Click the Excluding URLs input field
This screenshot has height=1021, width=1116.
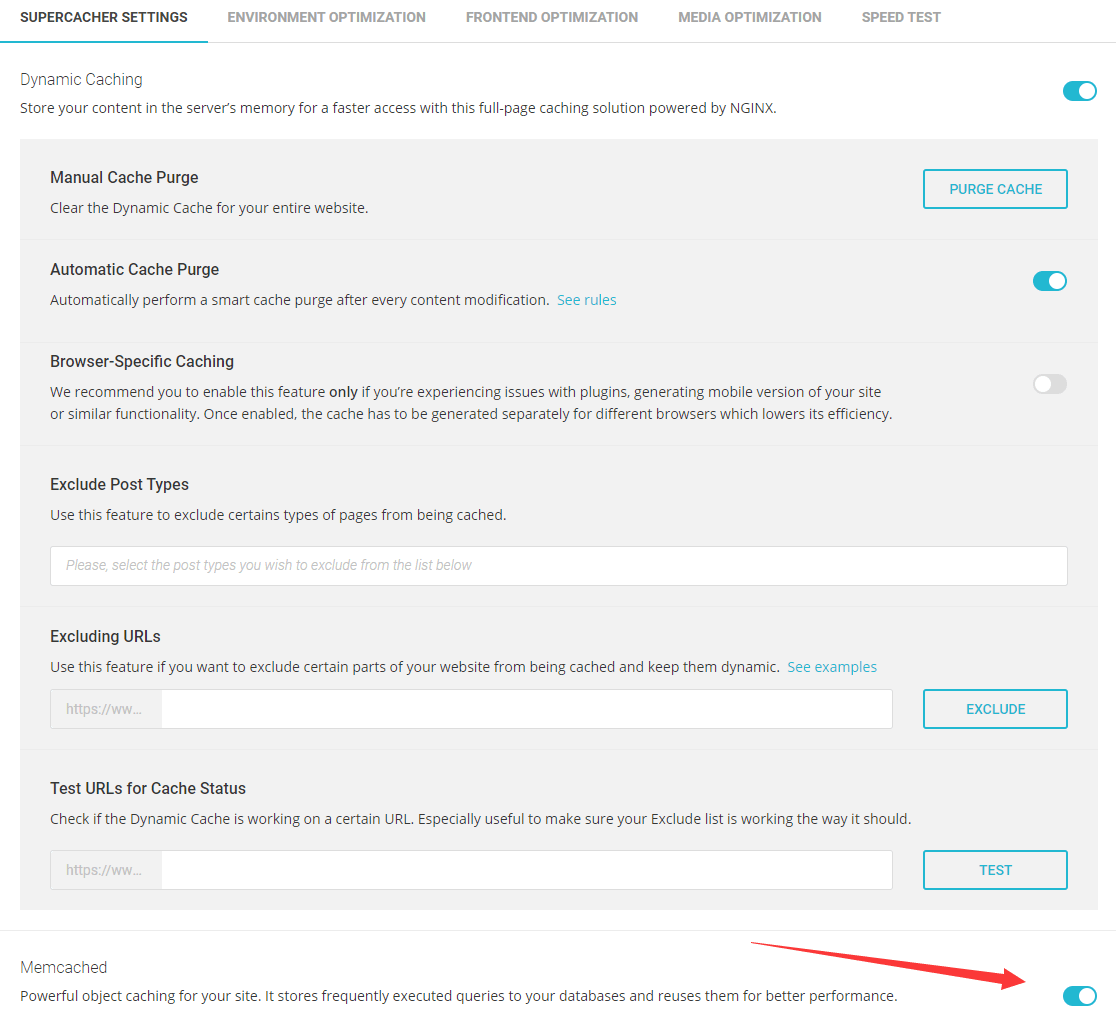click(527, 709)
